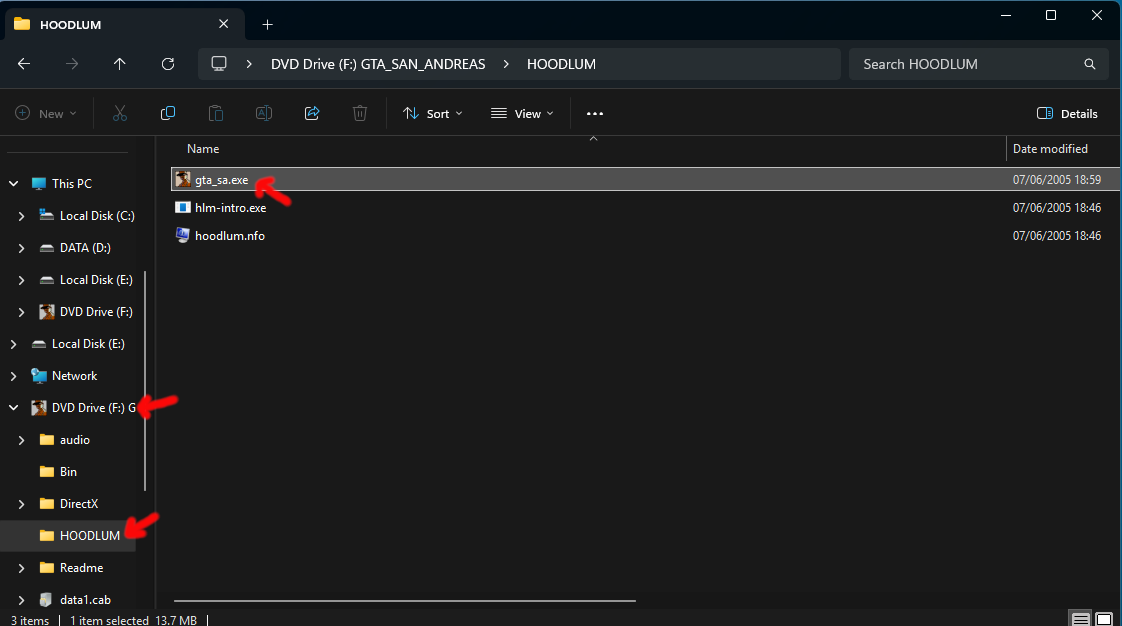The height and width of the screenshot is (626, 1122).
Task: Click the Forward navigation arrow
Action: [72, 64]
